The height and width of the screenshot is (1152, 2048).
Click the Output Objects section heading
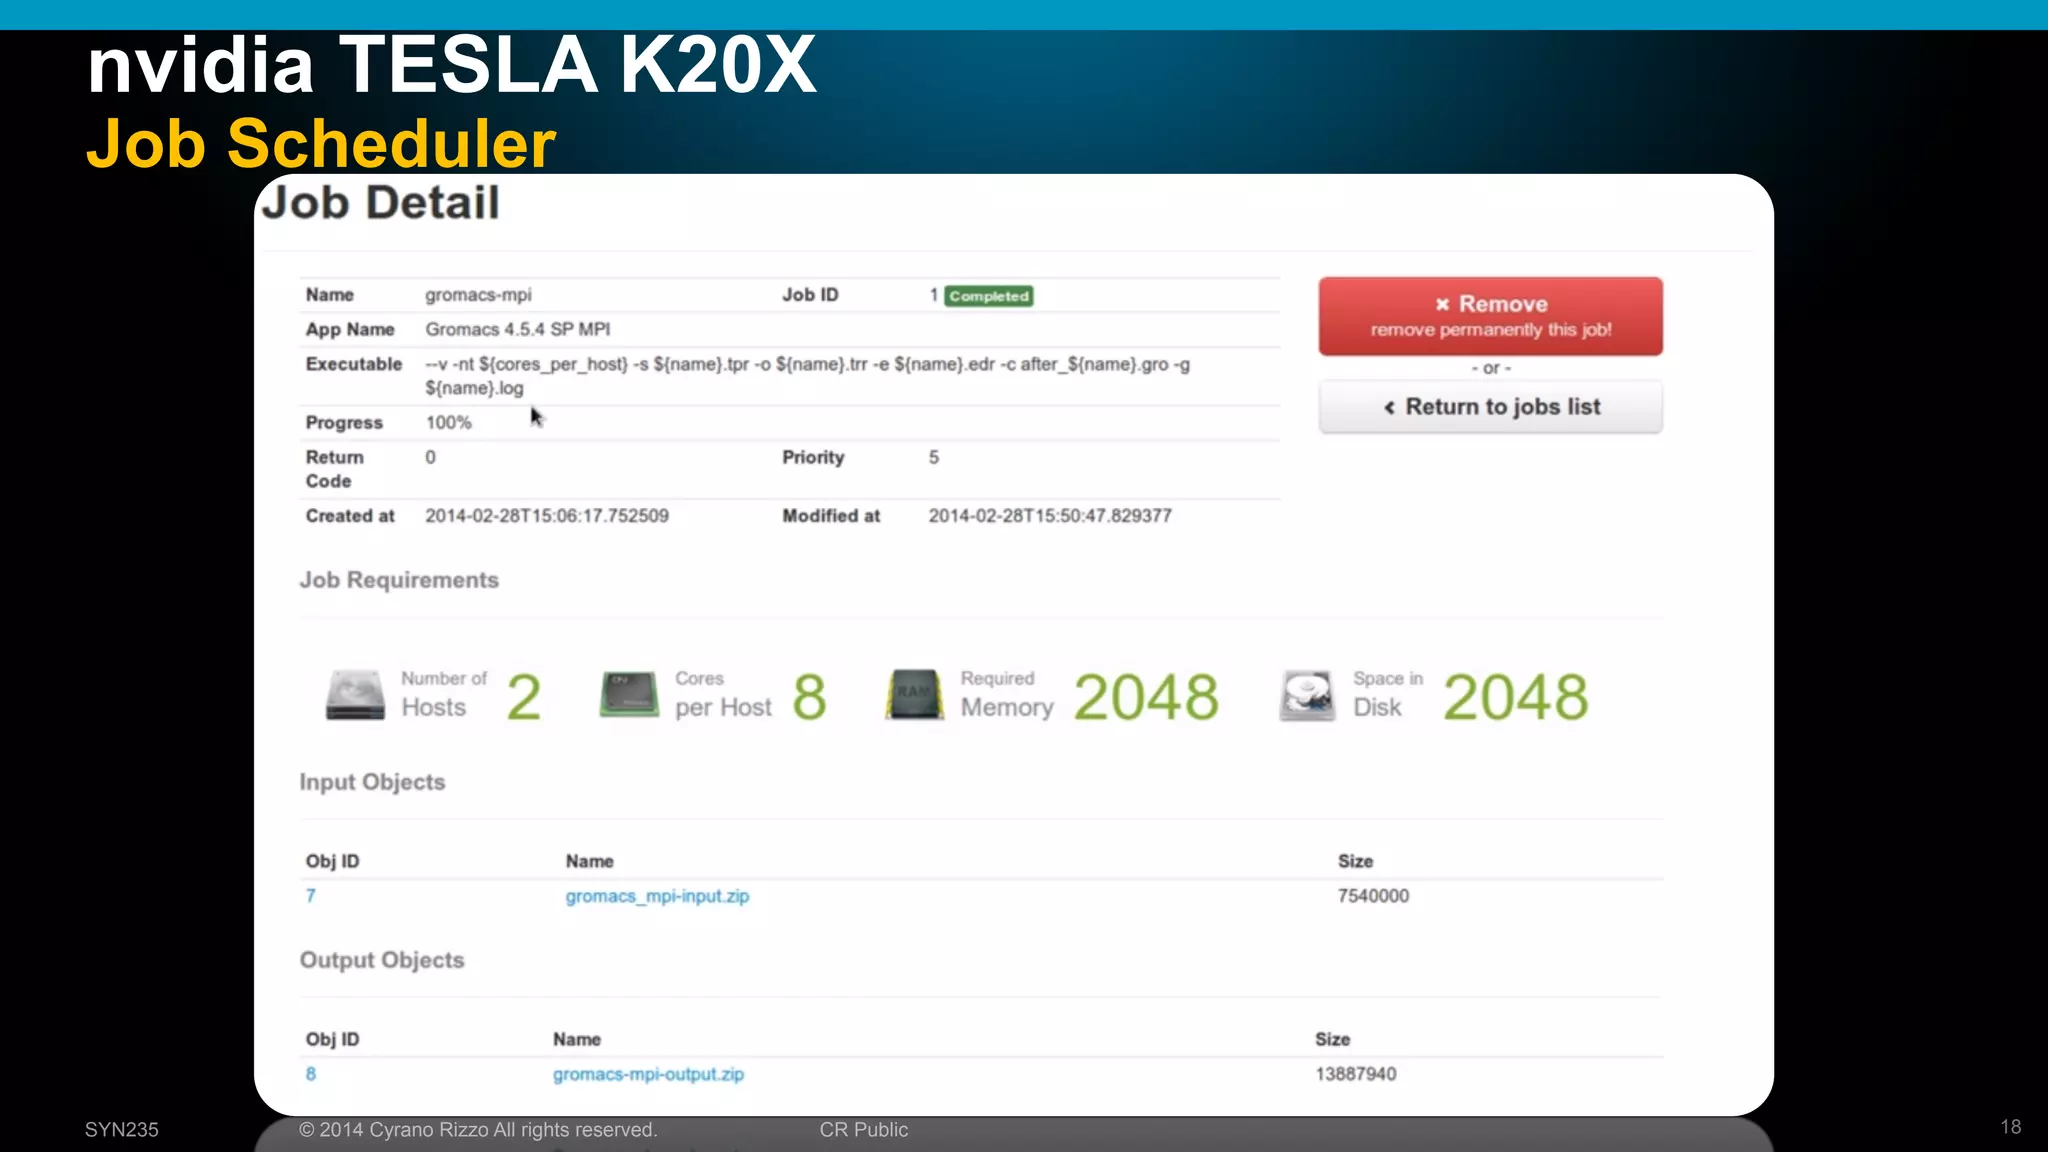point(382,960)
